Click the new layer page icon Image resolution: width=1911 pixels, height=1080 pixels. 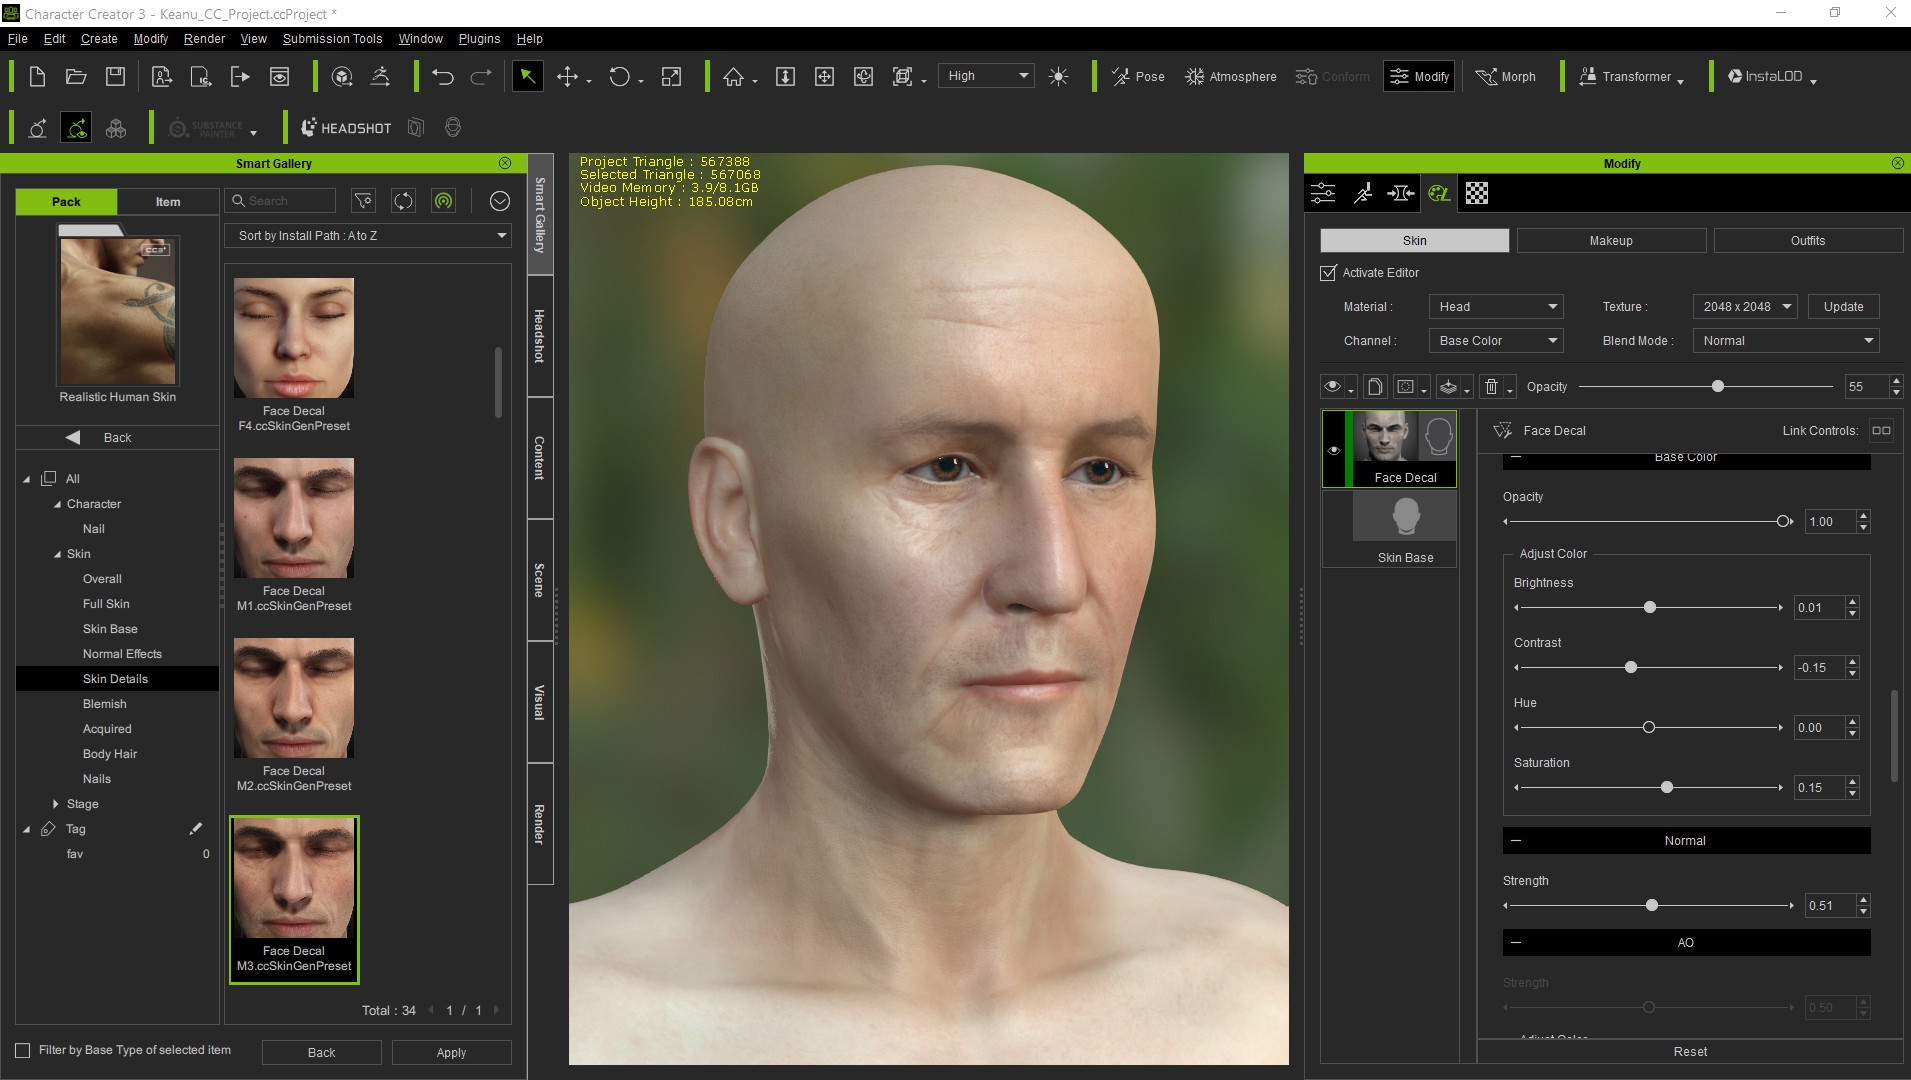1375,387
